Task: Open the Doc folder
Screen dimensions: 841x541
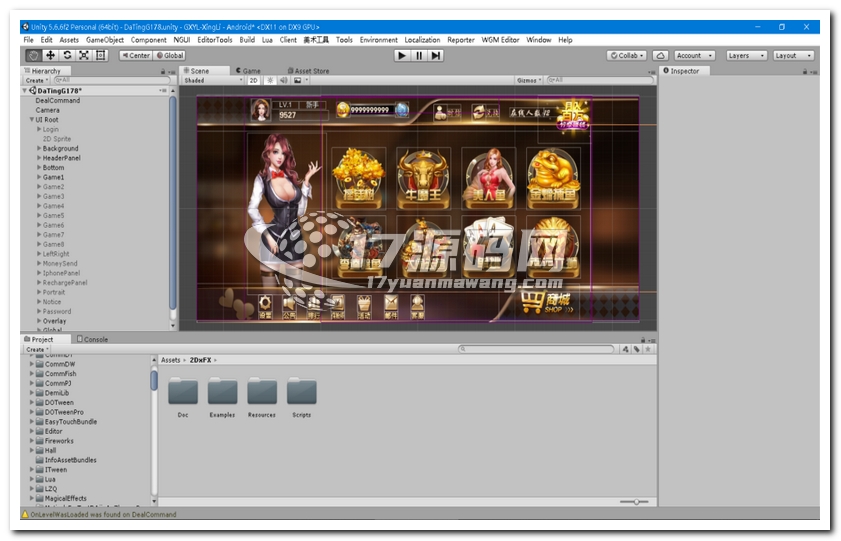Action: pos(183,397)
